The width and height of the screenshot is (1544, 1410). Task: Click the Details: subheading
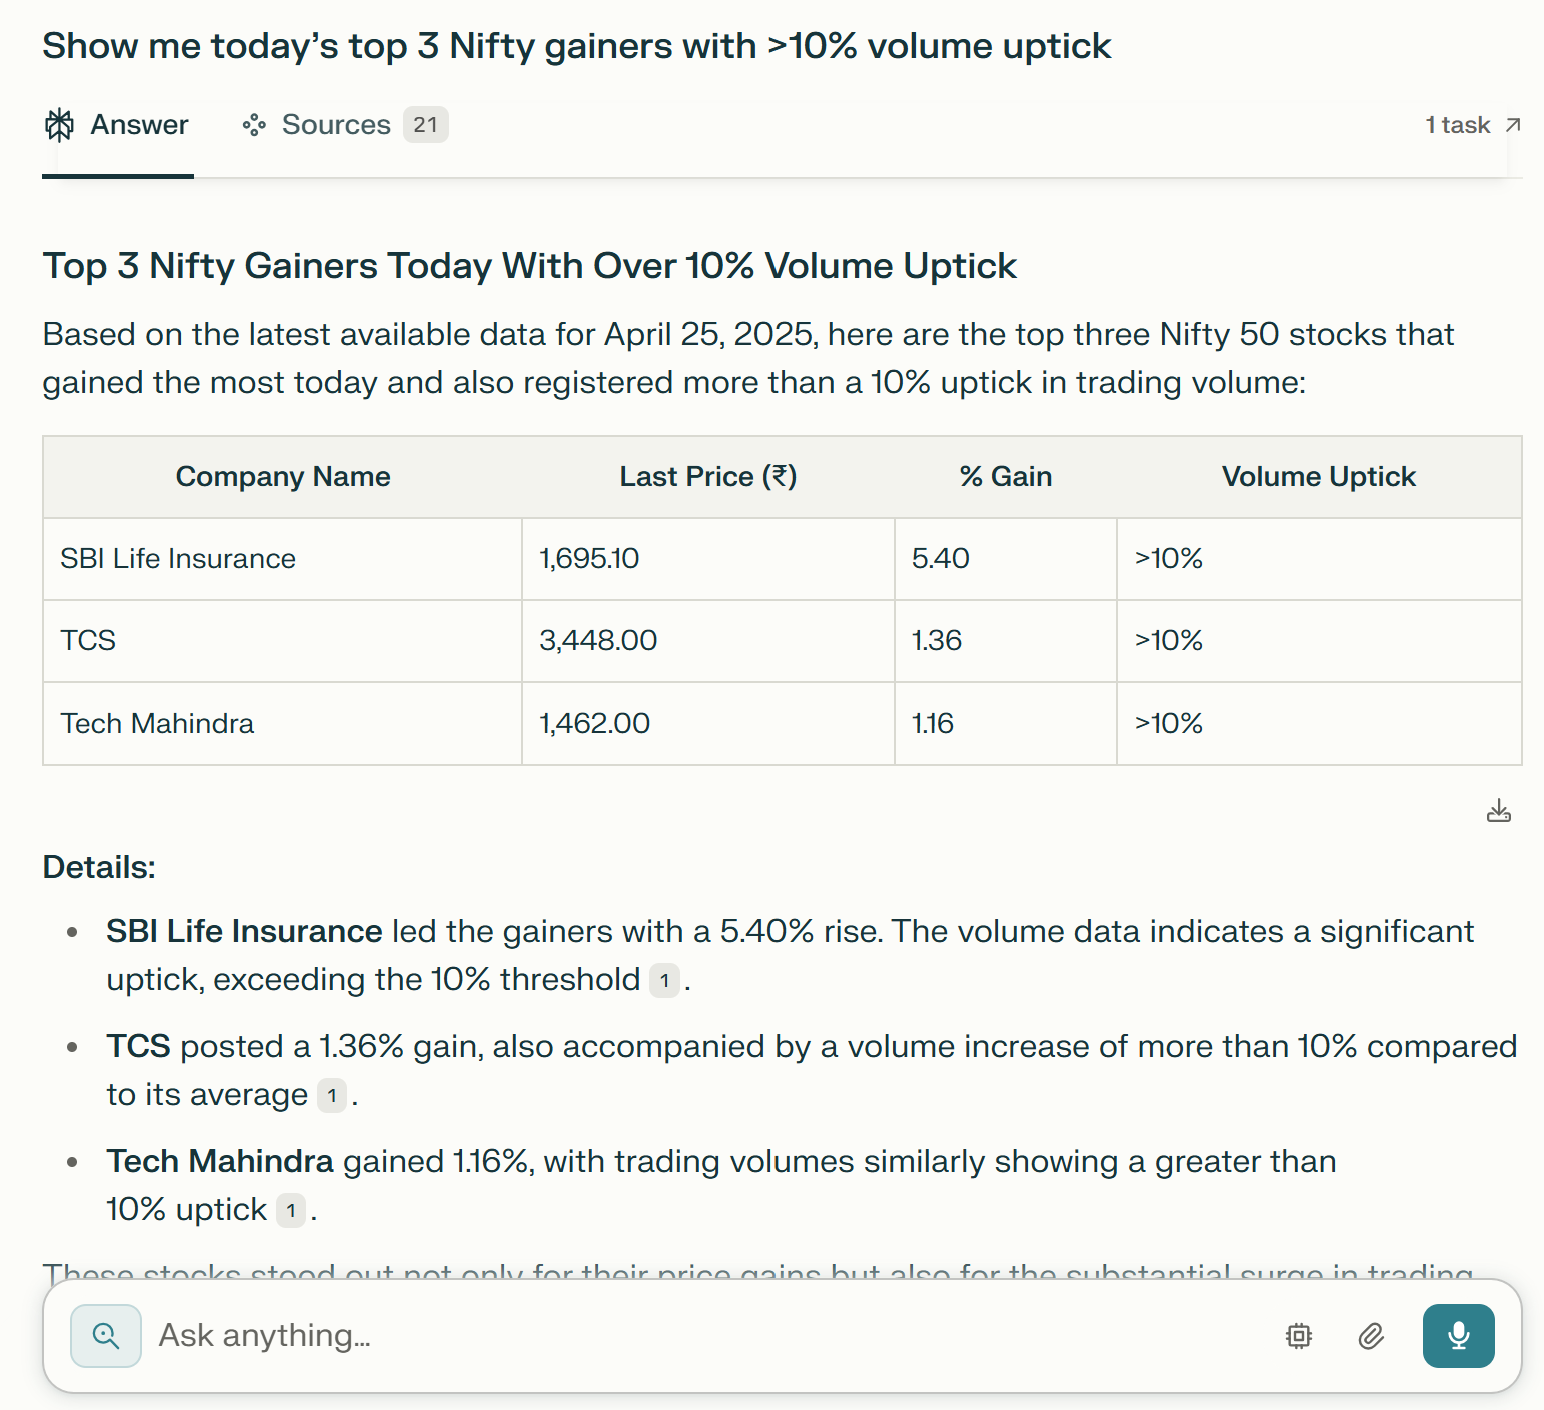pos(99,867)
